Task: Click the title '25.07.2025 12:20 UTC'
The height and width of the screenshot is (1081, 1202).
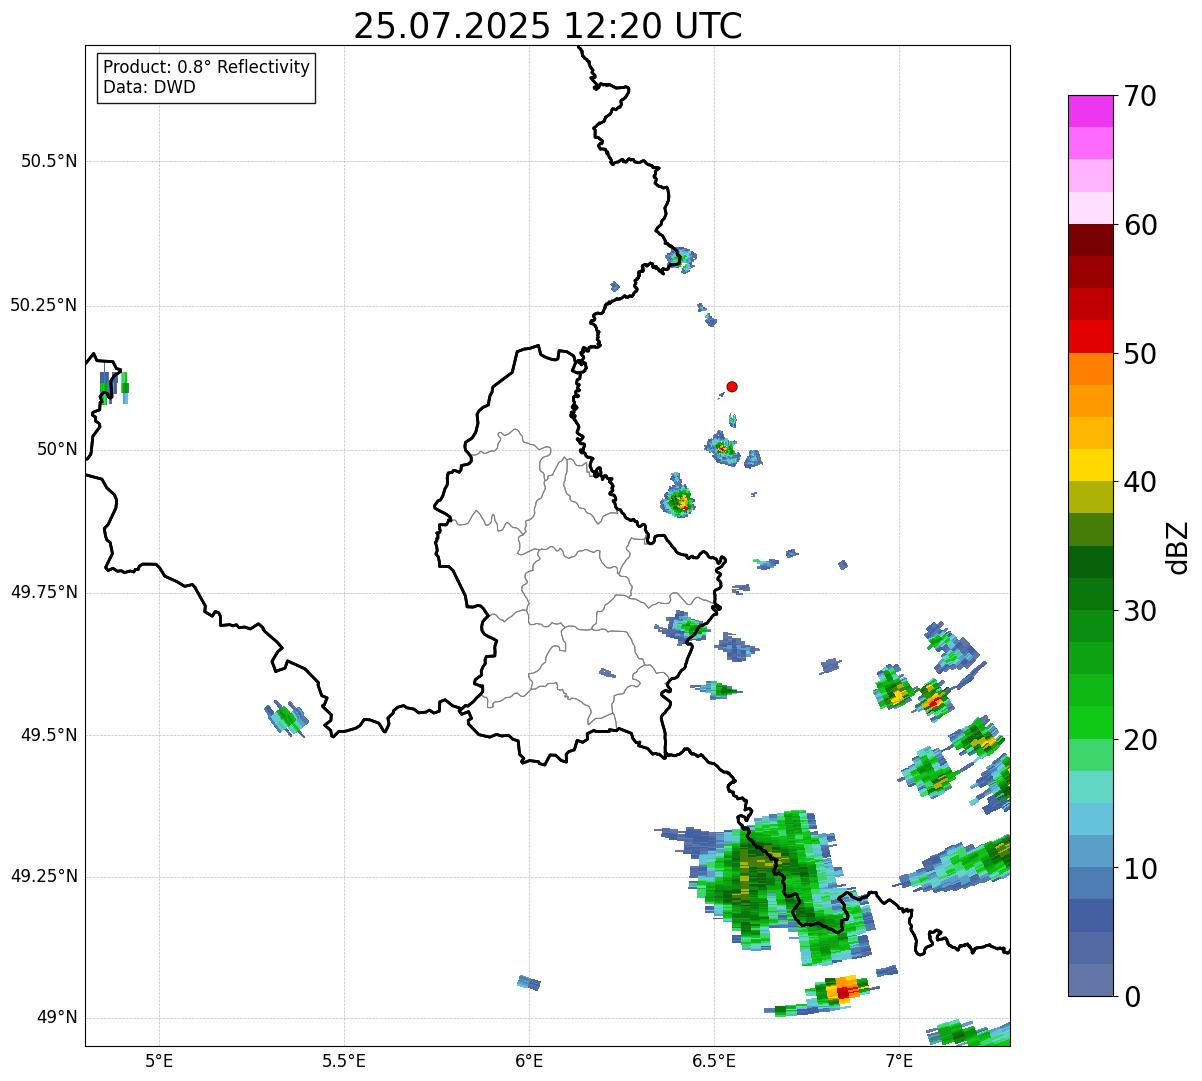Action: [x=548, y=26]
